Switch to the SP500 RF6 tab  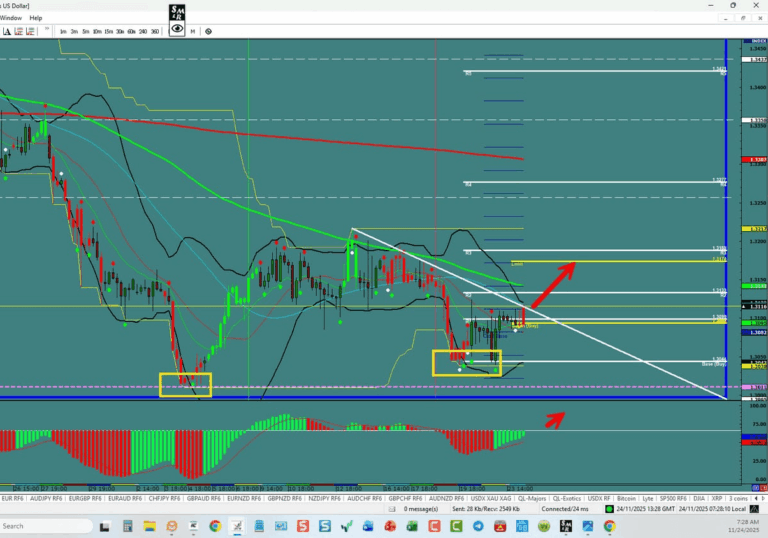coord(673,498)
